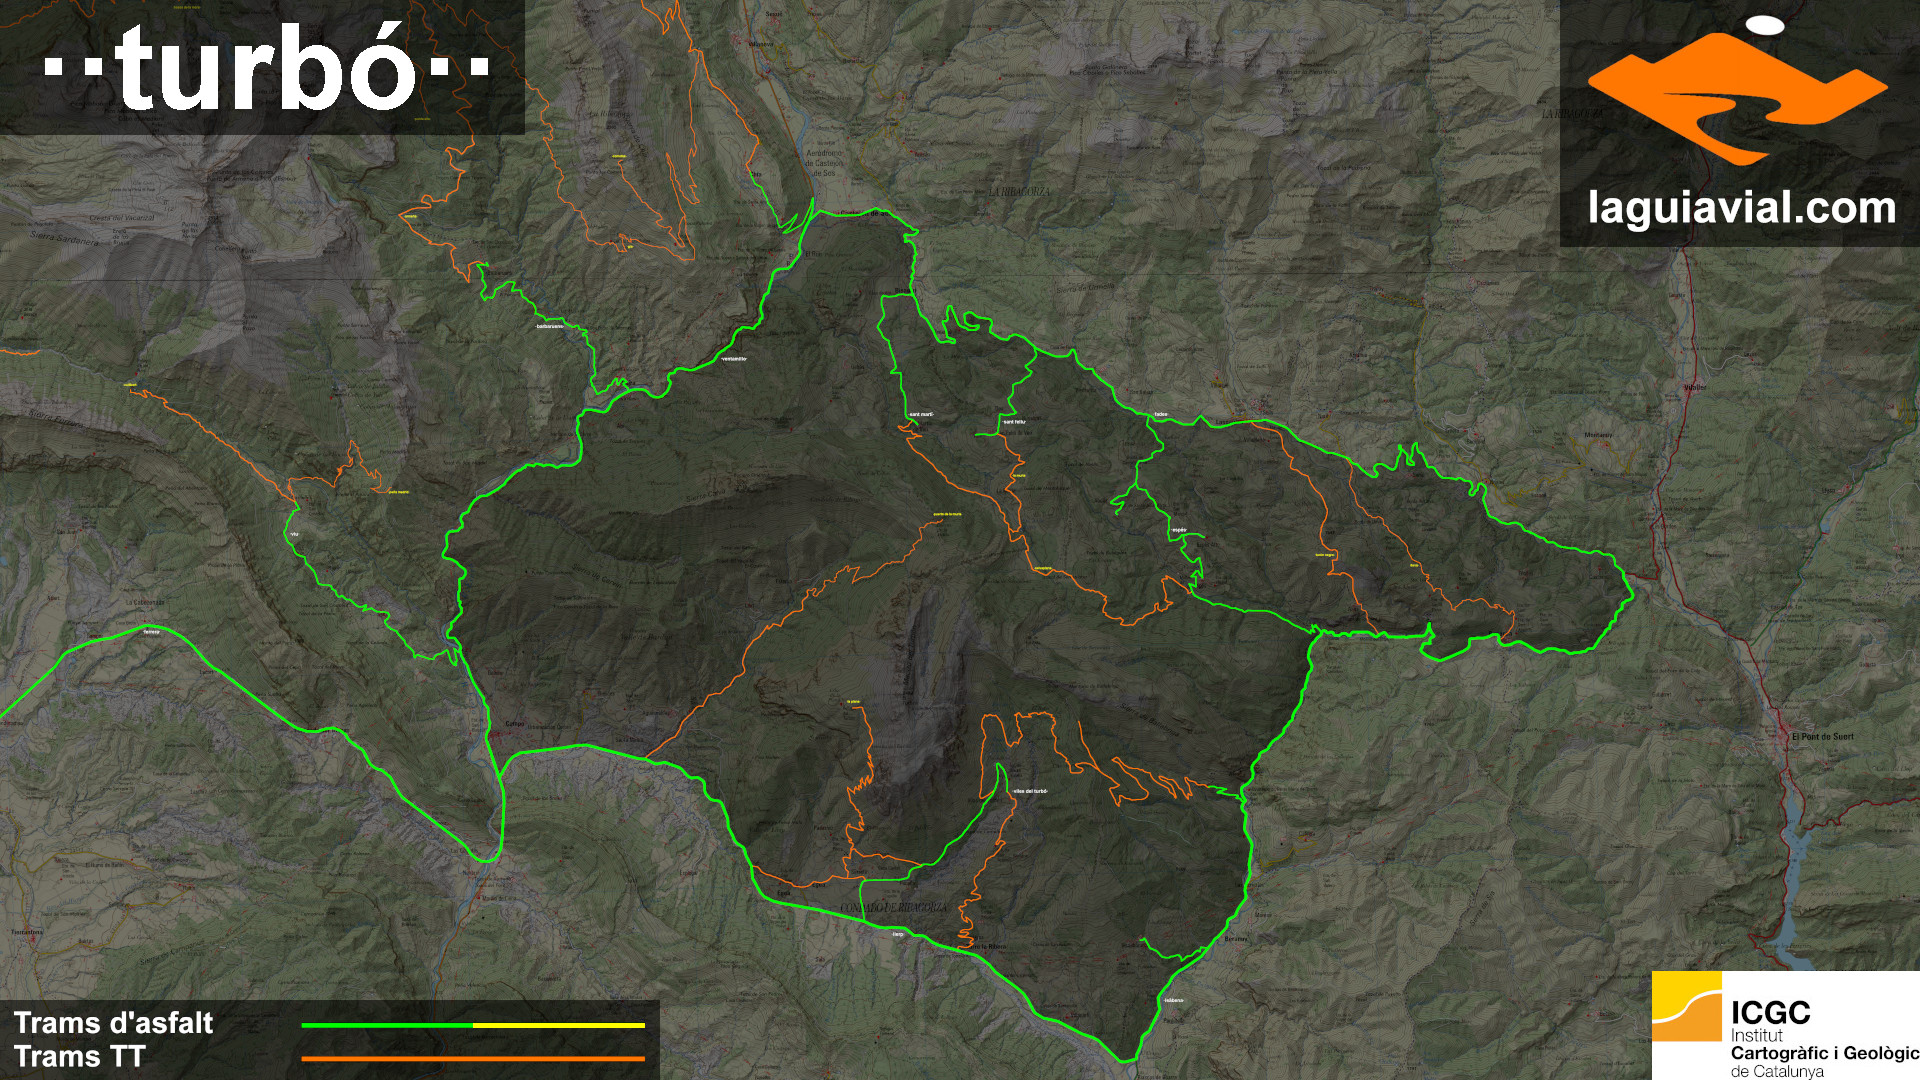Click the espés map label

1178,530
